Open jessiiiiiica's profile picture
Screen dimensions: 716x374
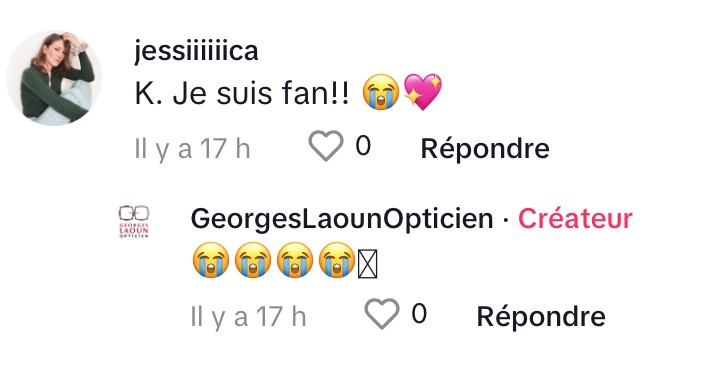point(54,78)
